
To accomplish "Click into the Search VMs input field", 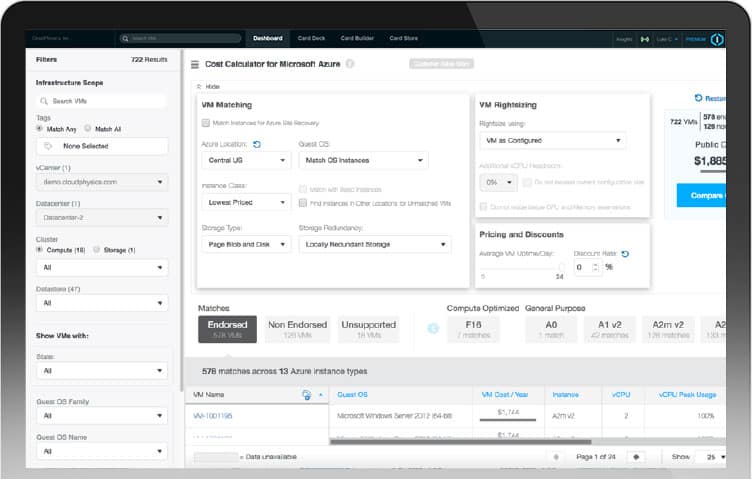I will click(x=102, y=101).
